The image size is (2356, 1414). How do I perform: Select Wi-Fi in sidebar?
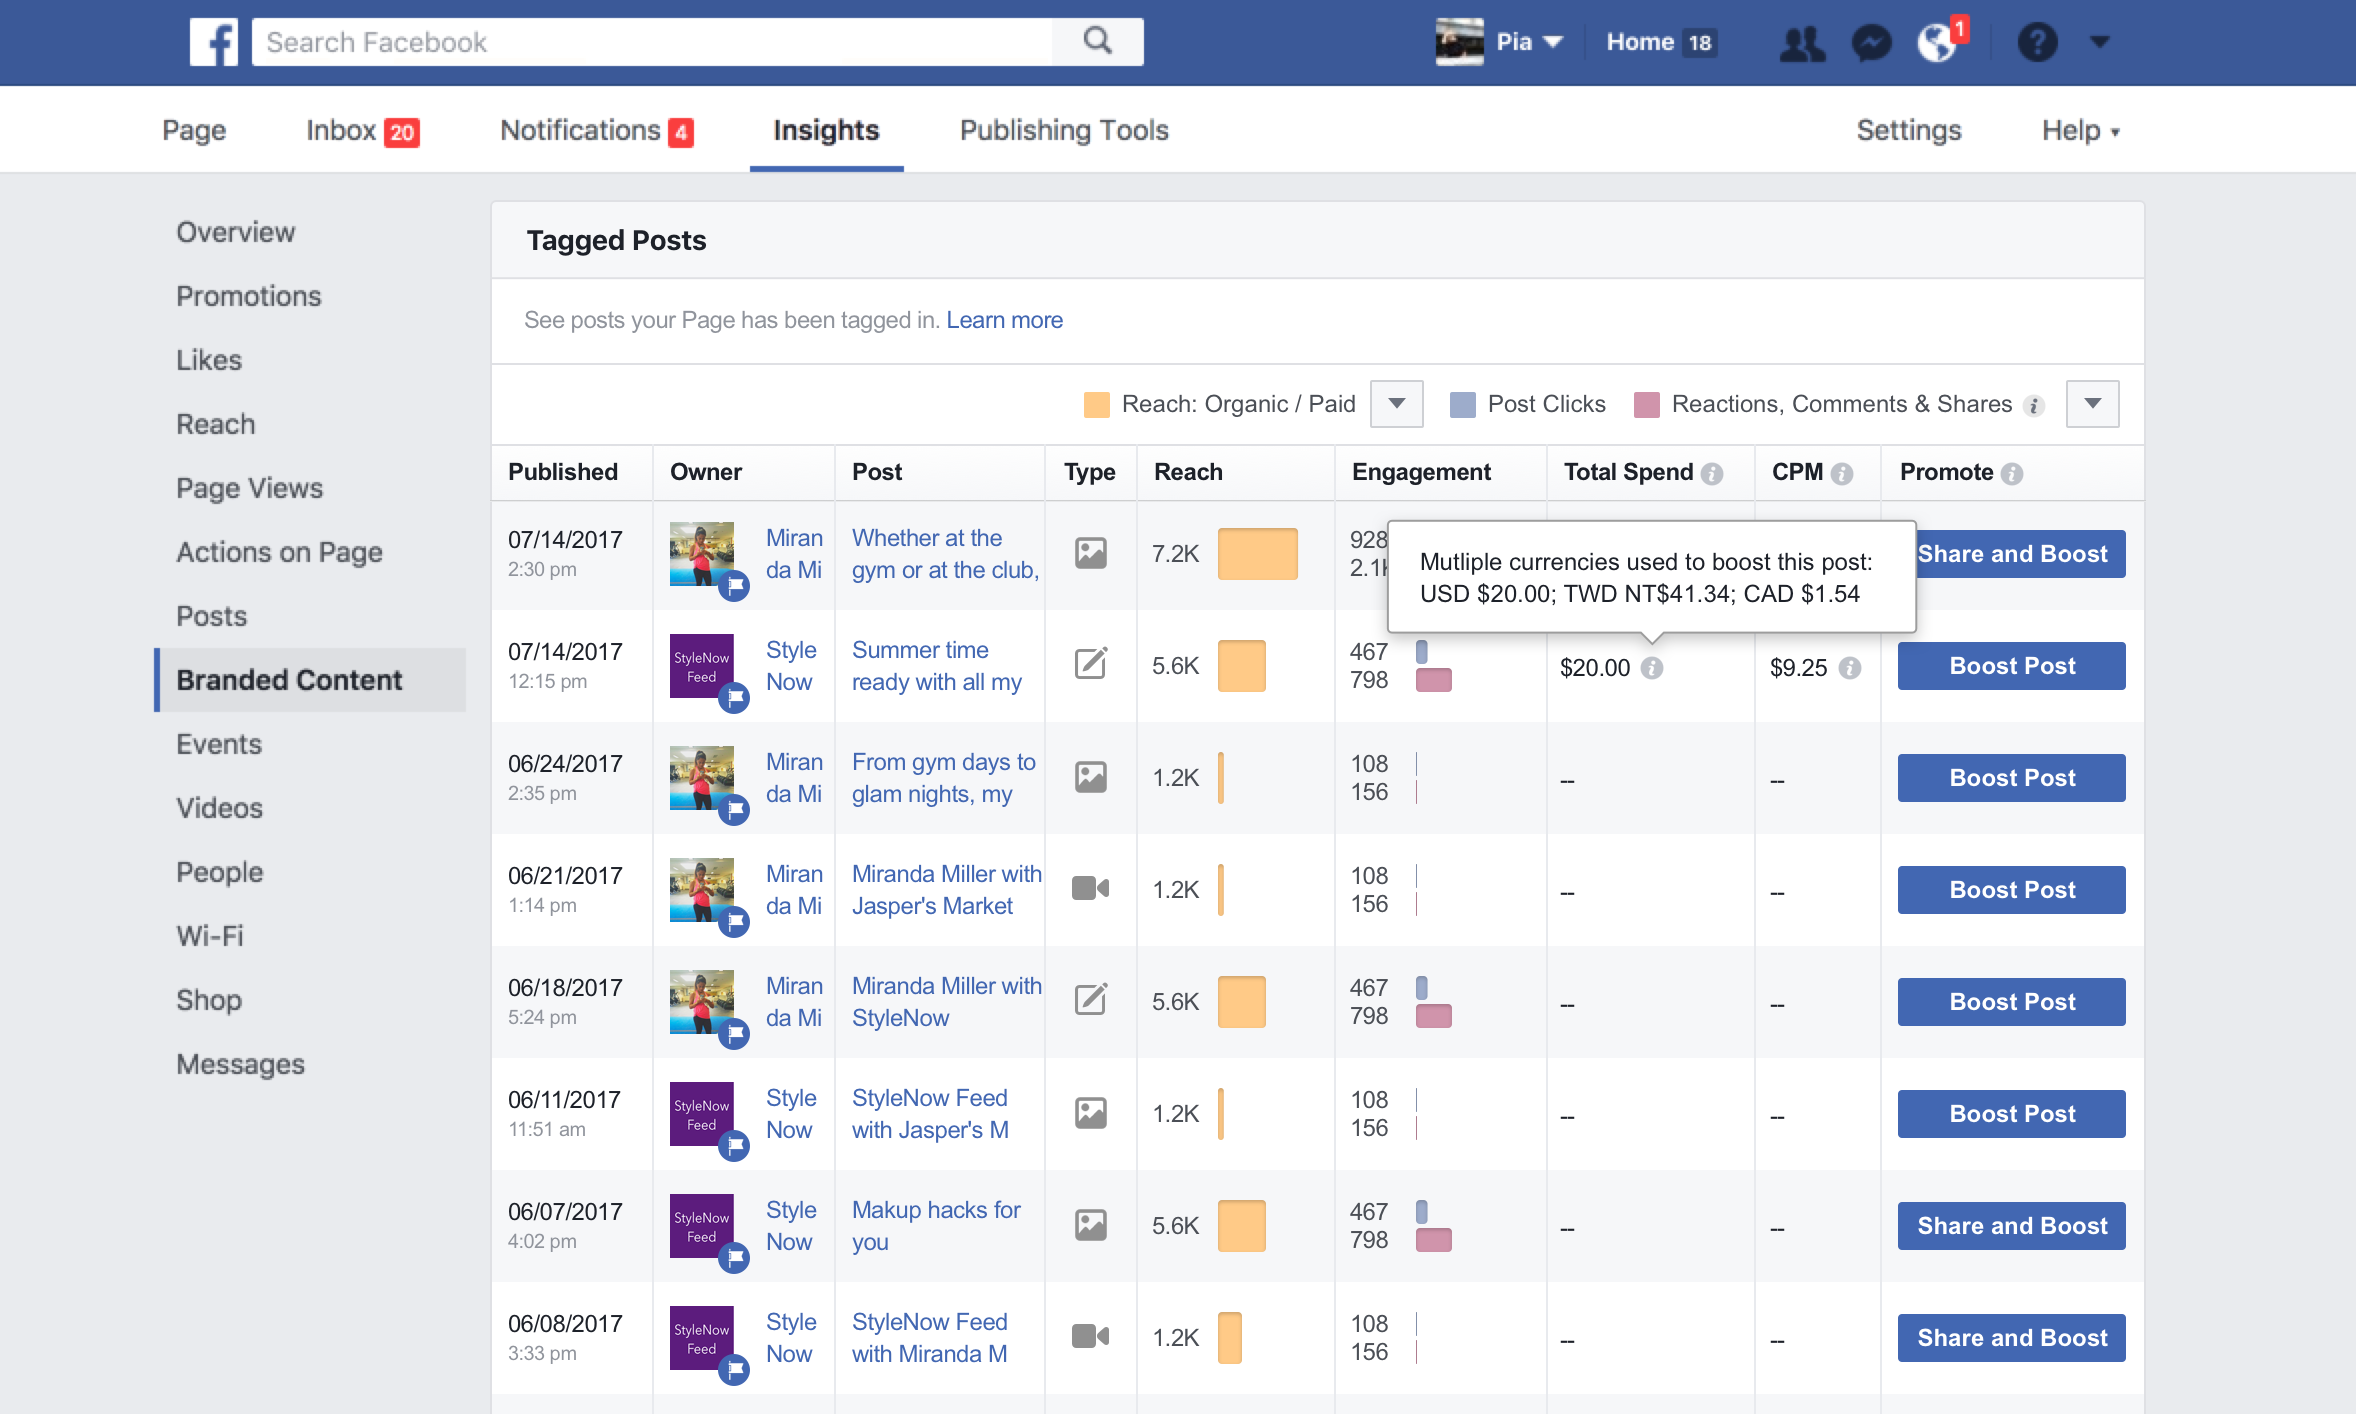click(x=210, y=936)
